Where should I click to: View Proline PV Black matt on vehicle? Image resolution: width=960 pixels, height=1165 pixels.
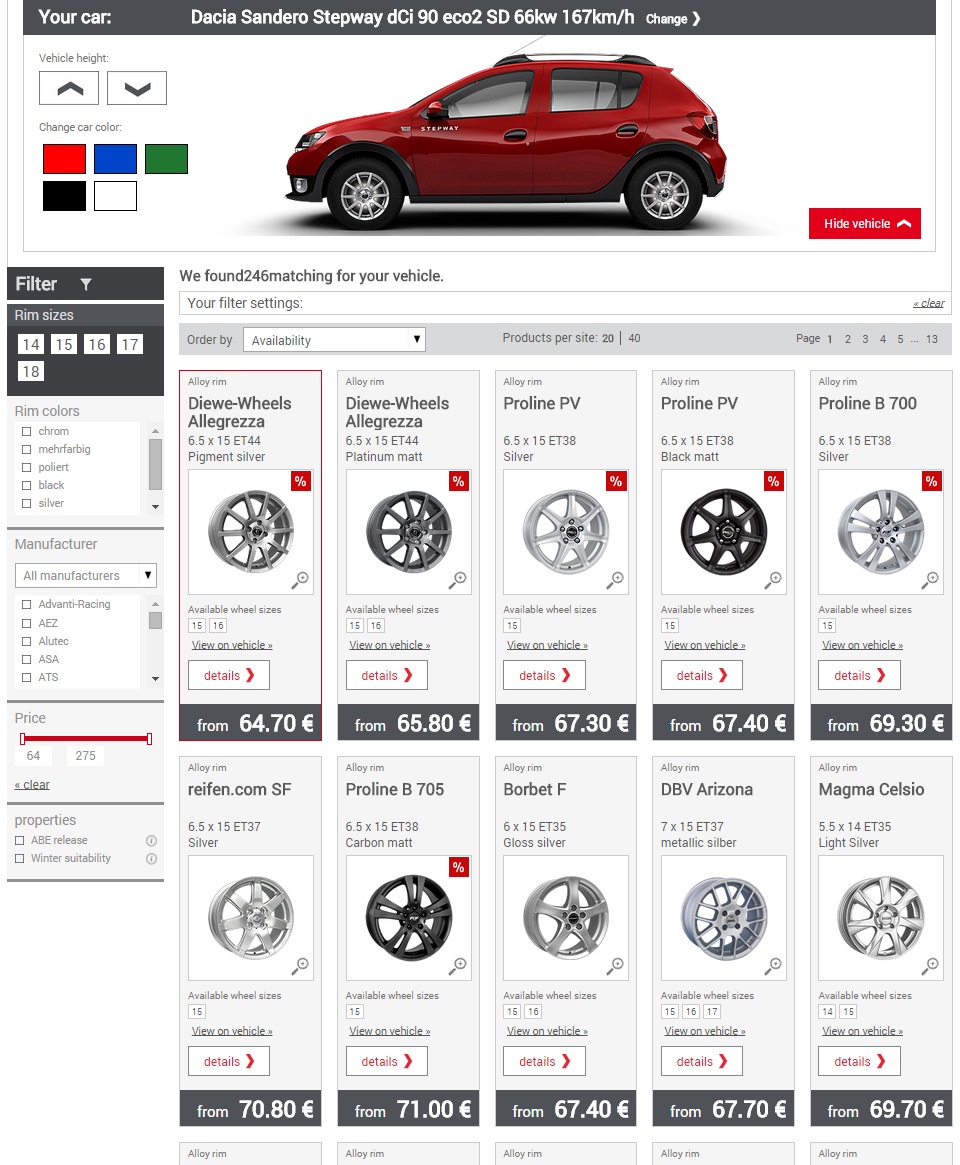pos(704,645)
